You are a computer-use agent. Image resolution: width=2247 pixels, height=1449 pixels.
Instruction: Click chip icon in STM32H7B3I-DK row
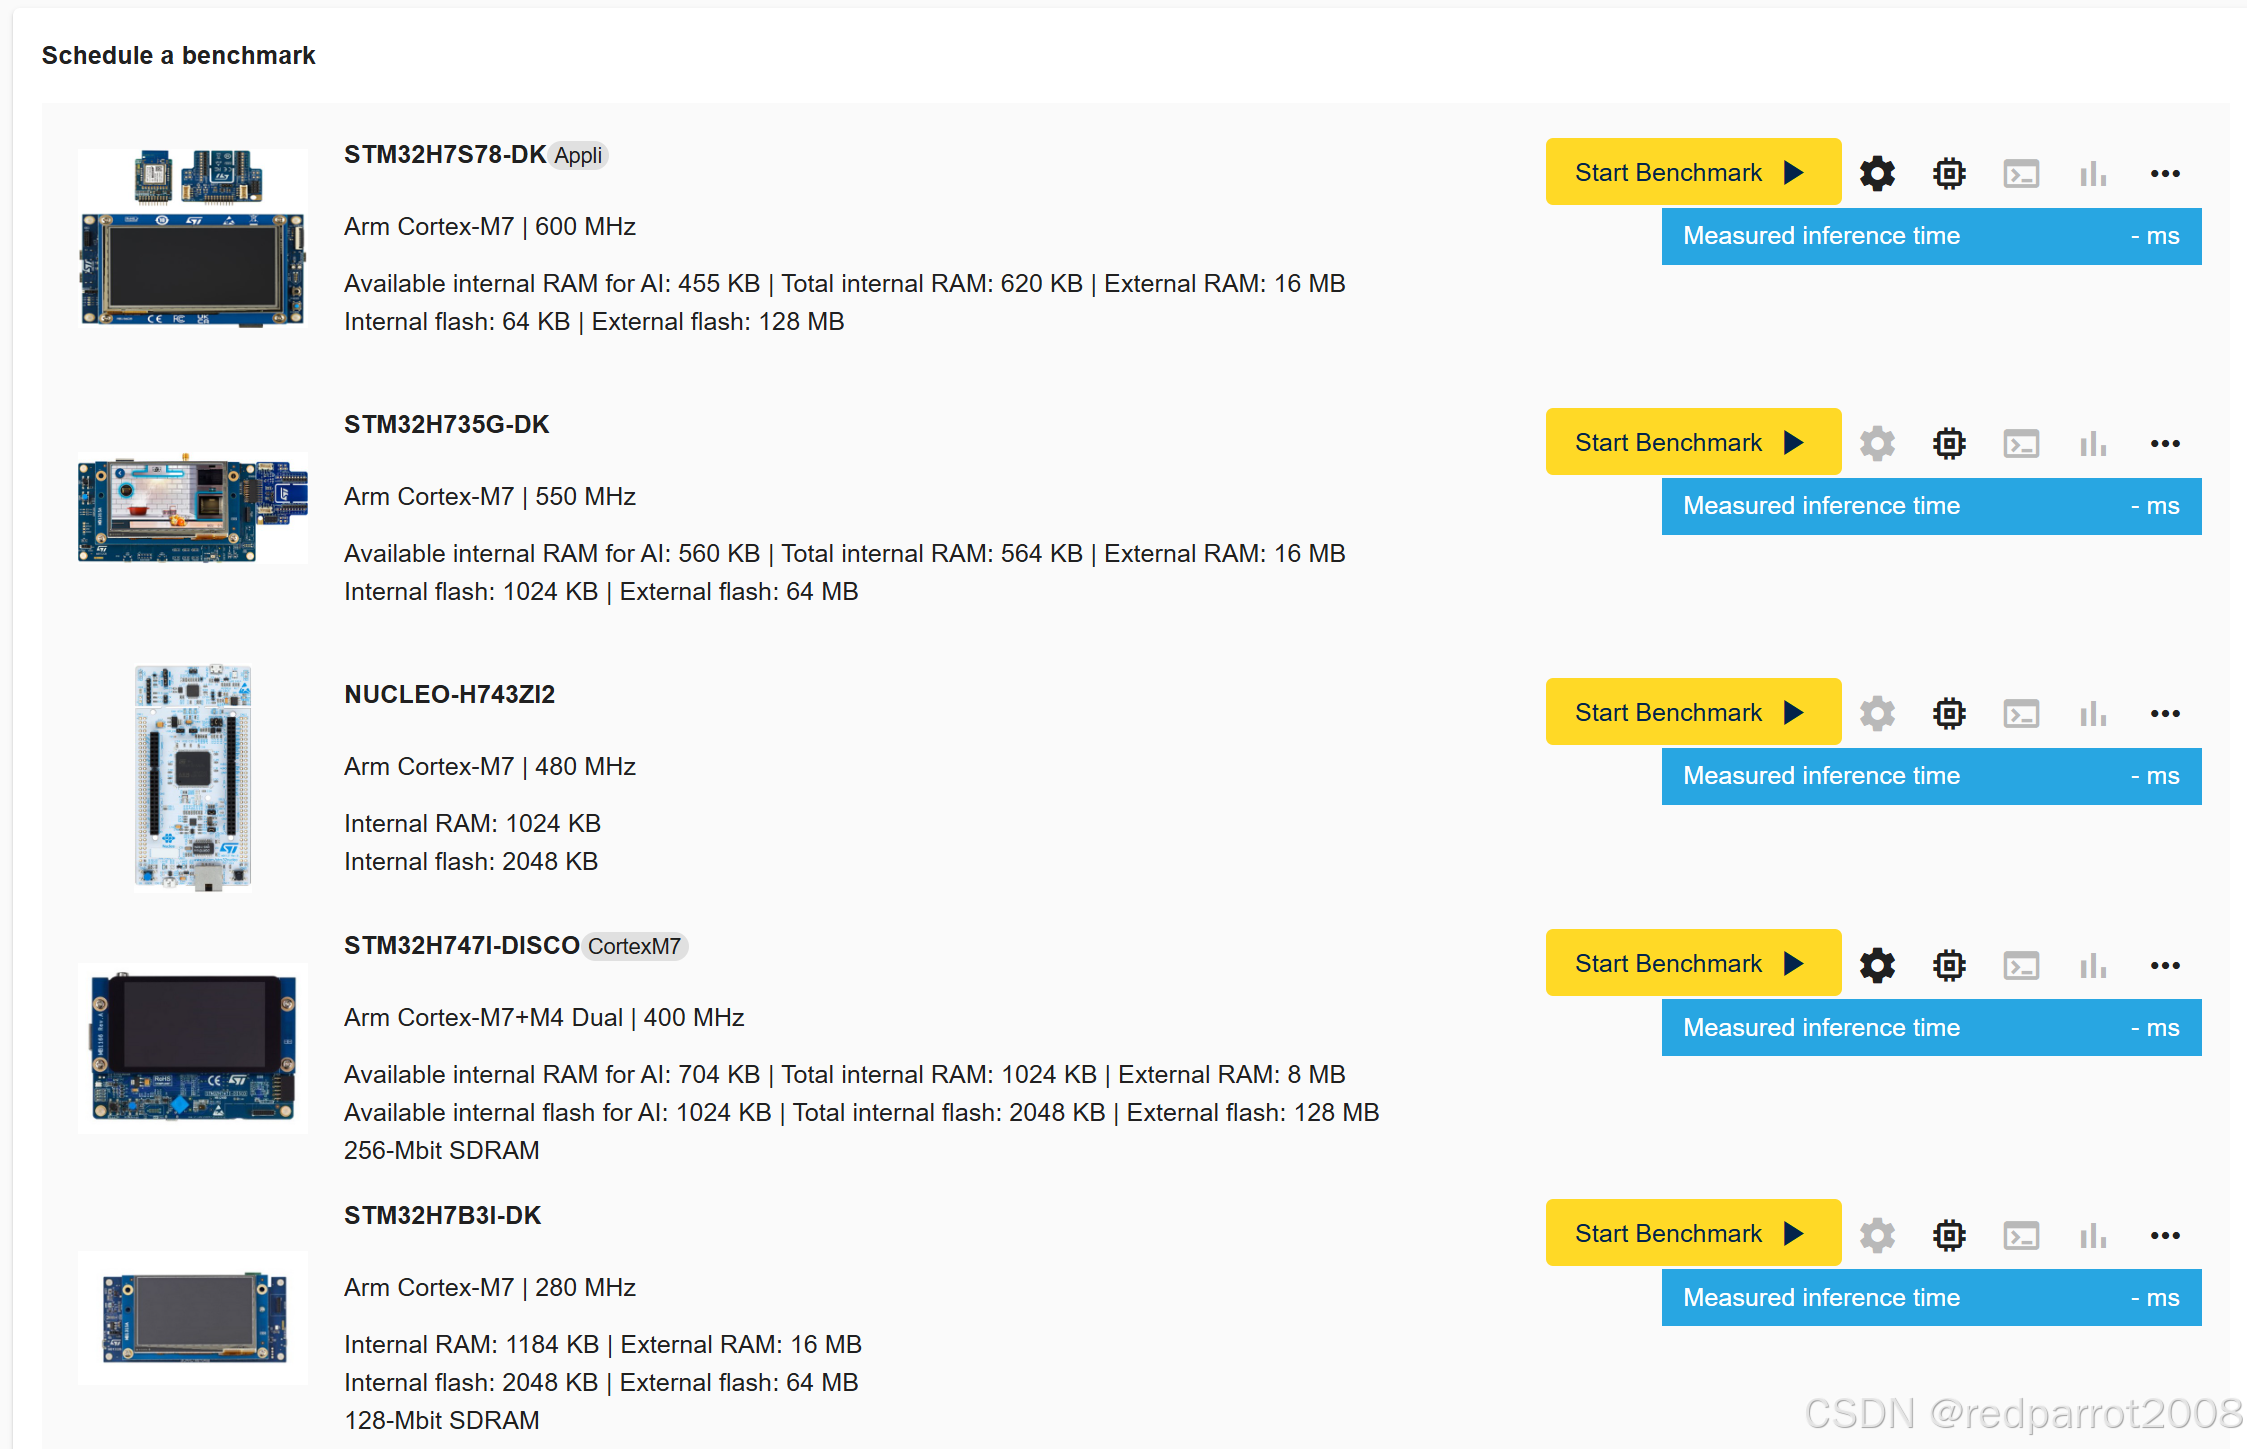(x=1949, y=1235)
